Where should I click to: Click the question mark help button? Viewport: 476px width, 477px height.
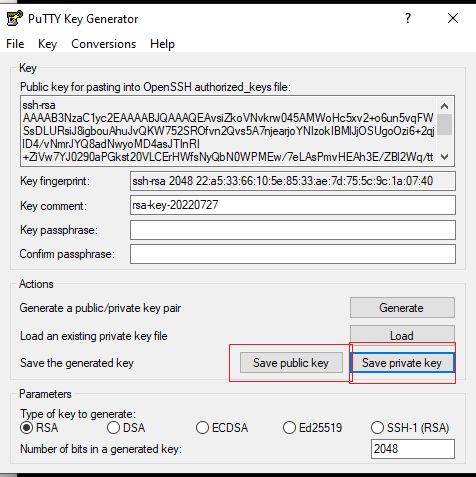[x=408, y=18]
